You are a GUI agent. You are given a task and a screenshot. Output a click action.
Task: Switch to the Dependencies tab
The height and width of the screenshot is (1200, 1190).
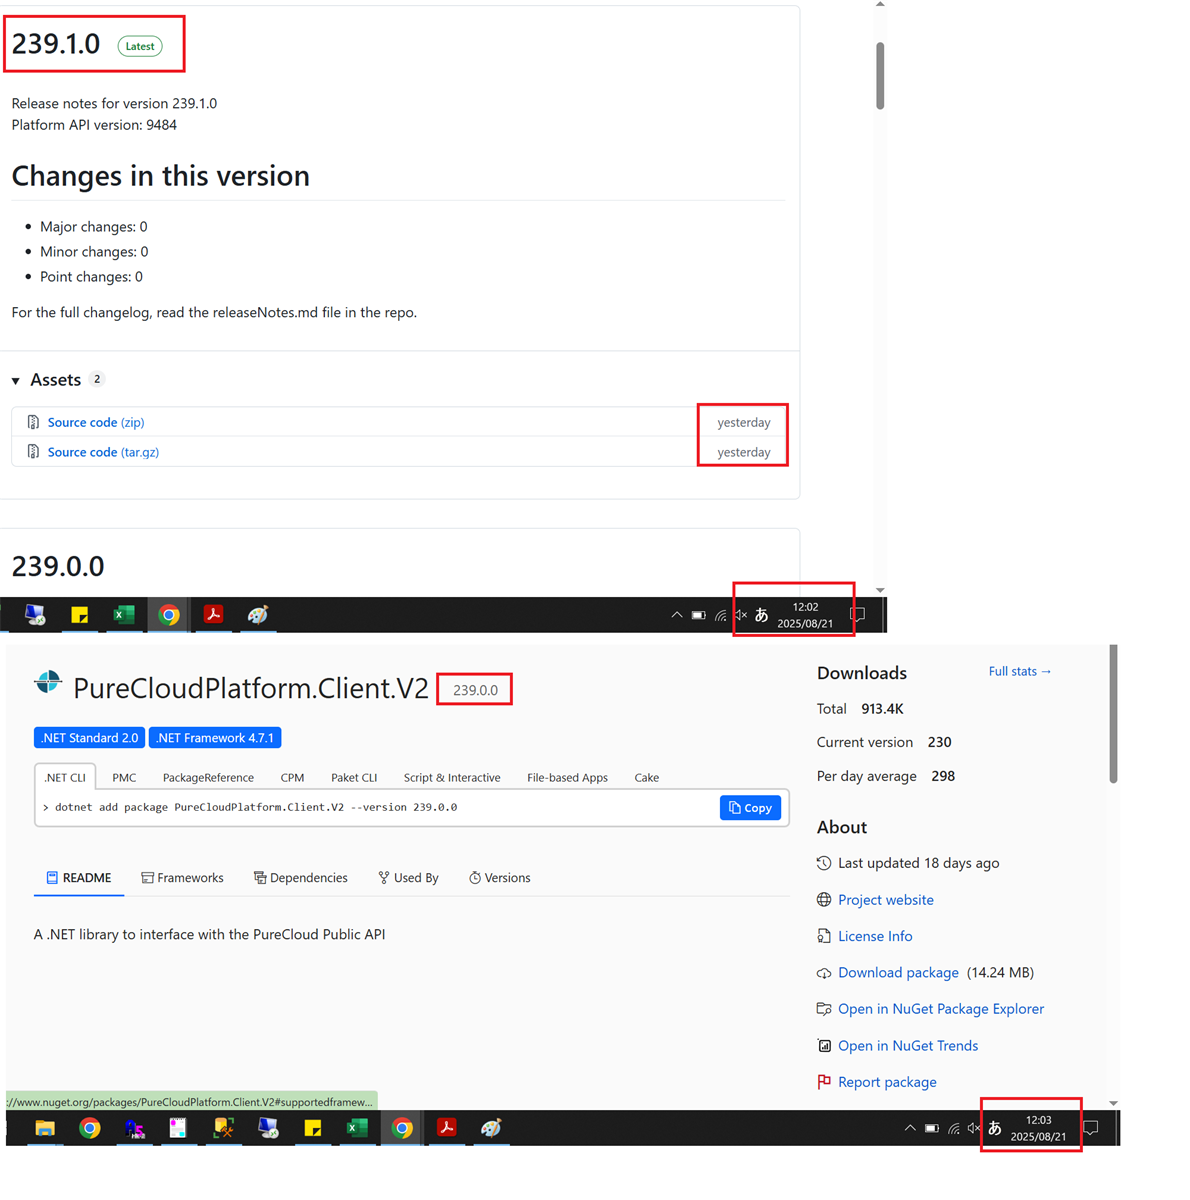coord(301,878)
